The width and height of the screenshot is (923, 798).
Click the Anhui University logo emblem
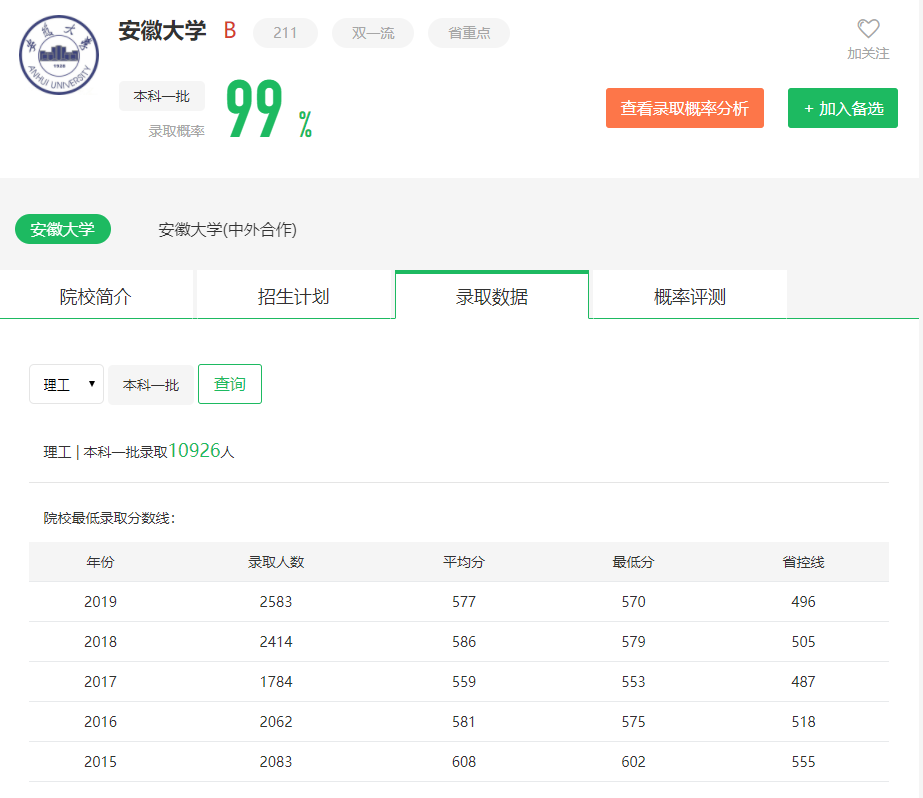point(59,55)
